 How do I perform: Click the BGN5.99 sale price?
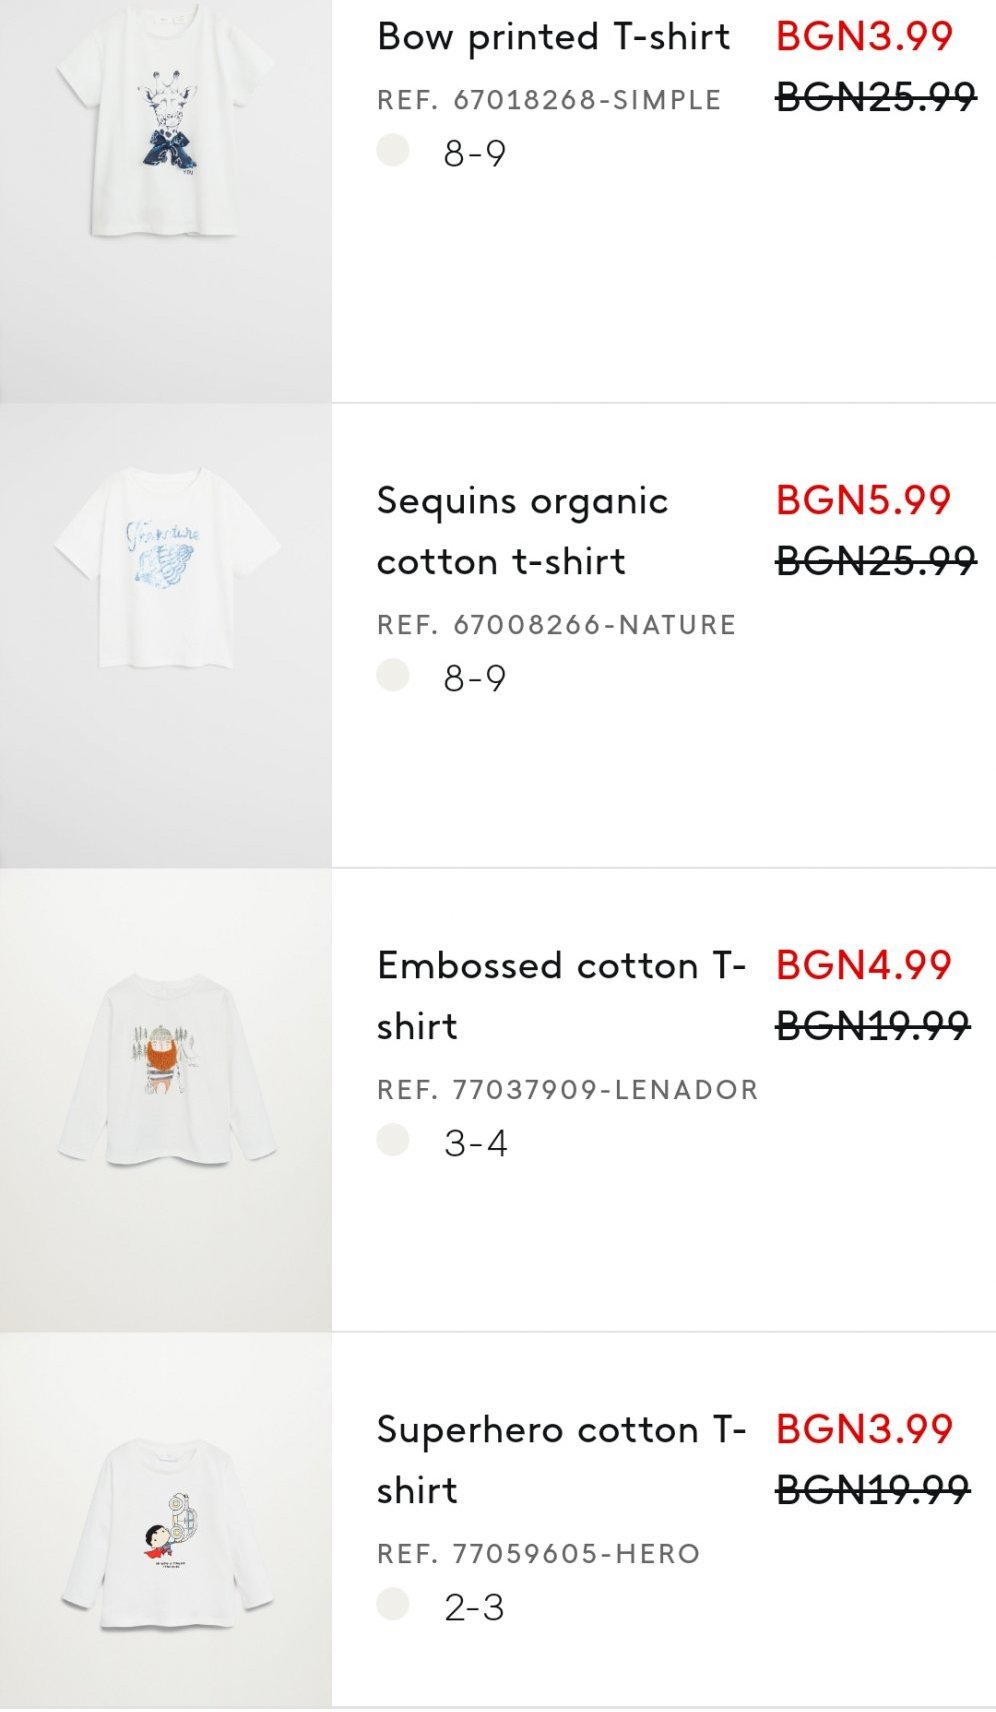click(863, 500)
